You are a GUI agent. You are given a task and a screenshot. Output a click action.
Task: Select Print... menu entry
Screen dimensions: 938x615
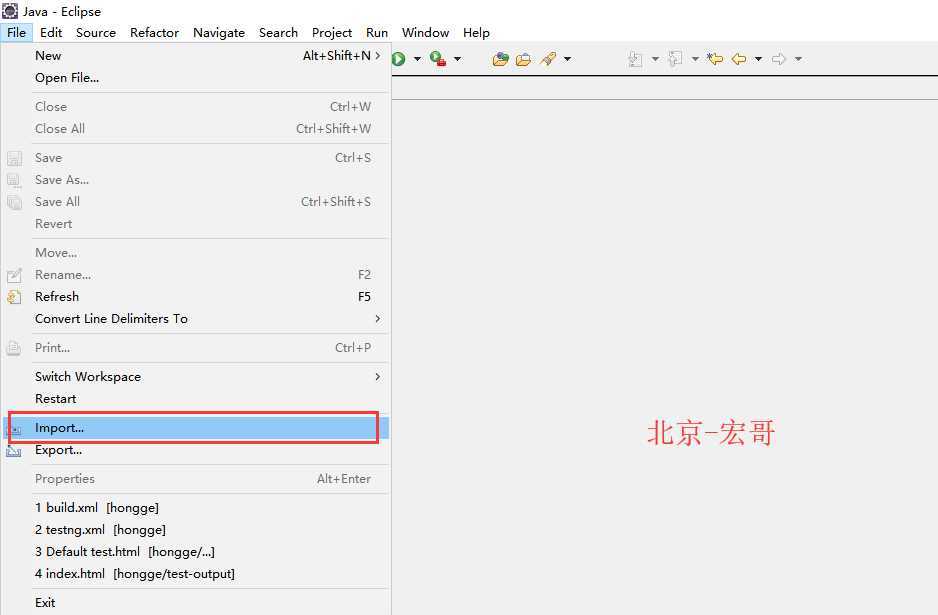coord(196,348)
